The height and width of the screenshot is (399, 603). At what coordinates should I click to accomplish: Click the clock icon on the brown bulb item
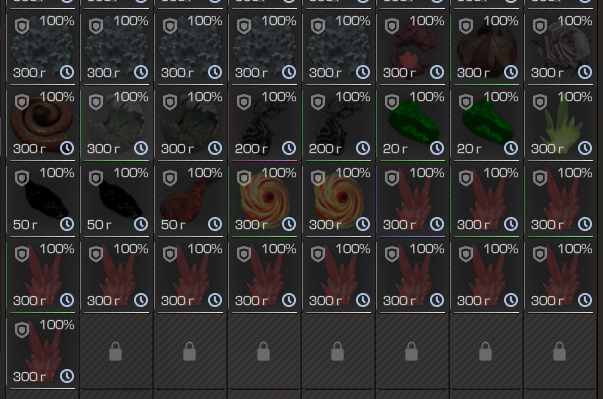(x=511, y=72)
